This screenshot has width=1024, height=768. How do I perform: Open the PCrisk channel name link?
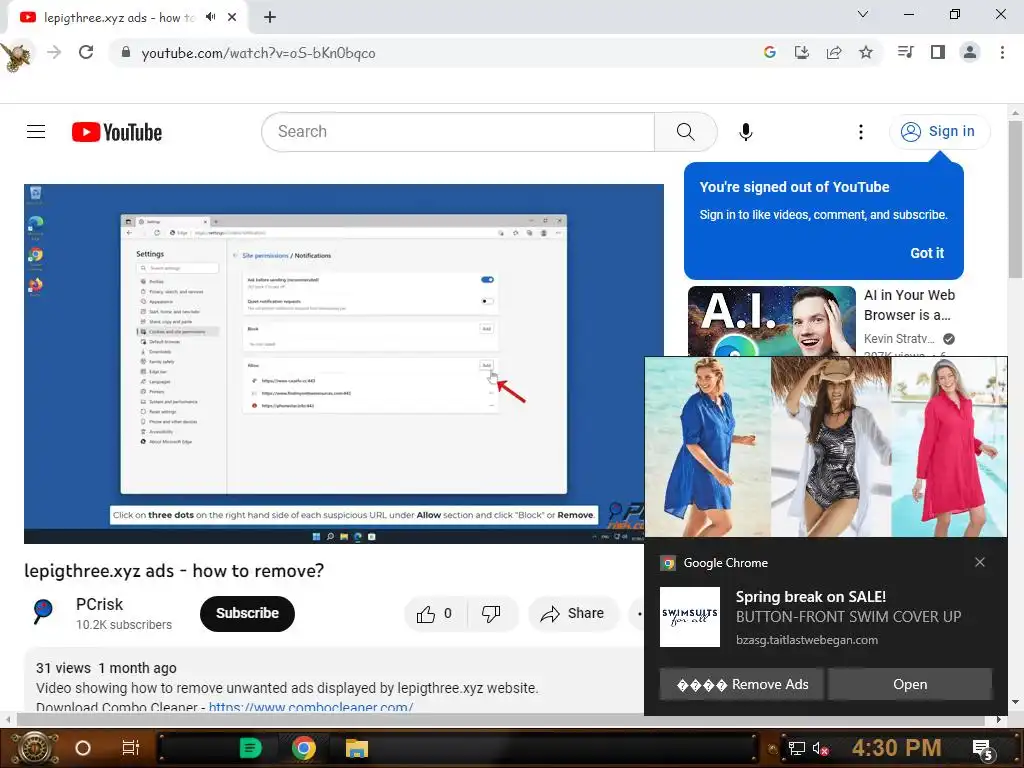(x=99, y=605)
